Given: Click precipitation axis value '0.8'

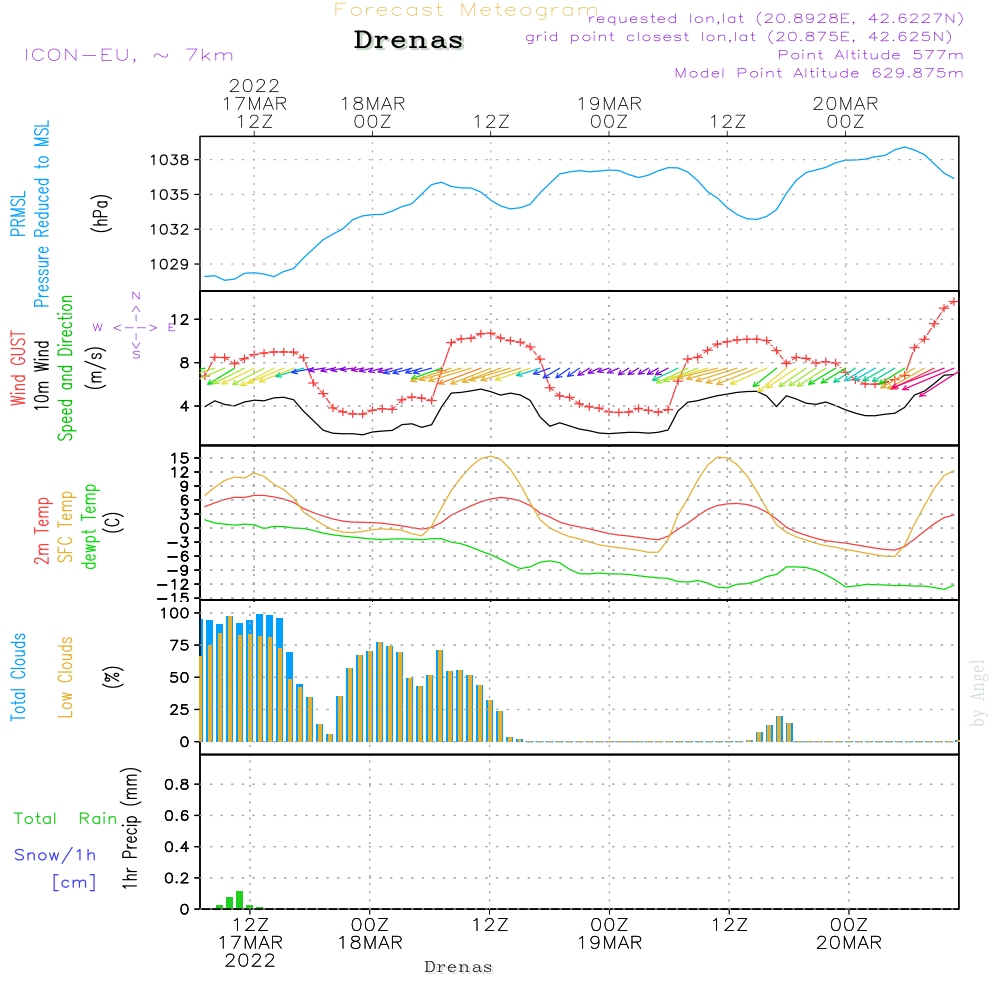Looking at the screenshot, I should point(177,784).
